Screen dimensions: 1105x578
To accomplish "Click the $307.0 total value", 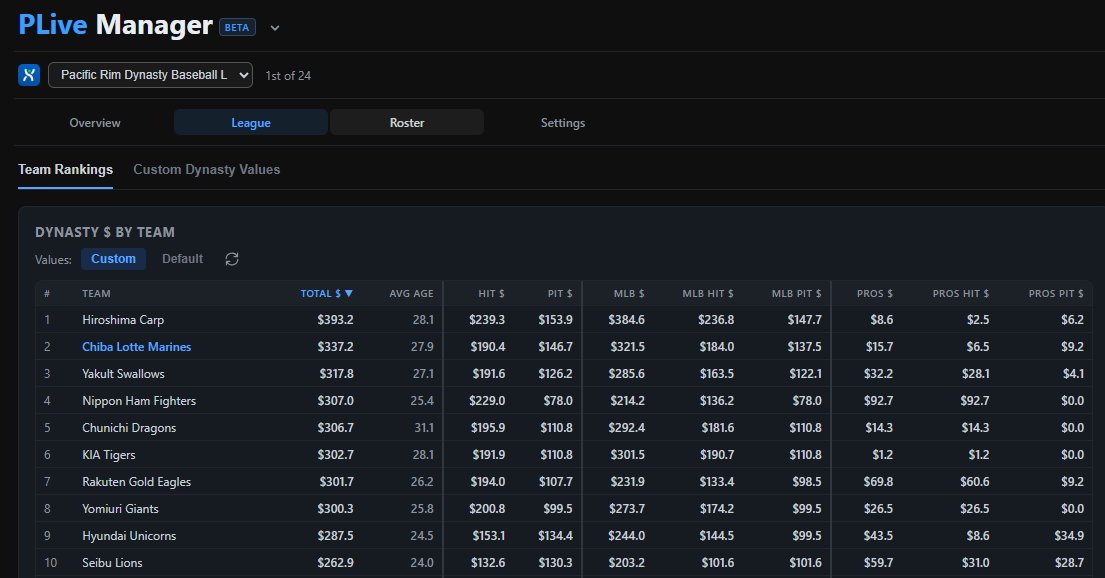I will point(335,400).
